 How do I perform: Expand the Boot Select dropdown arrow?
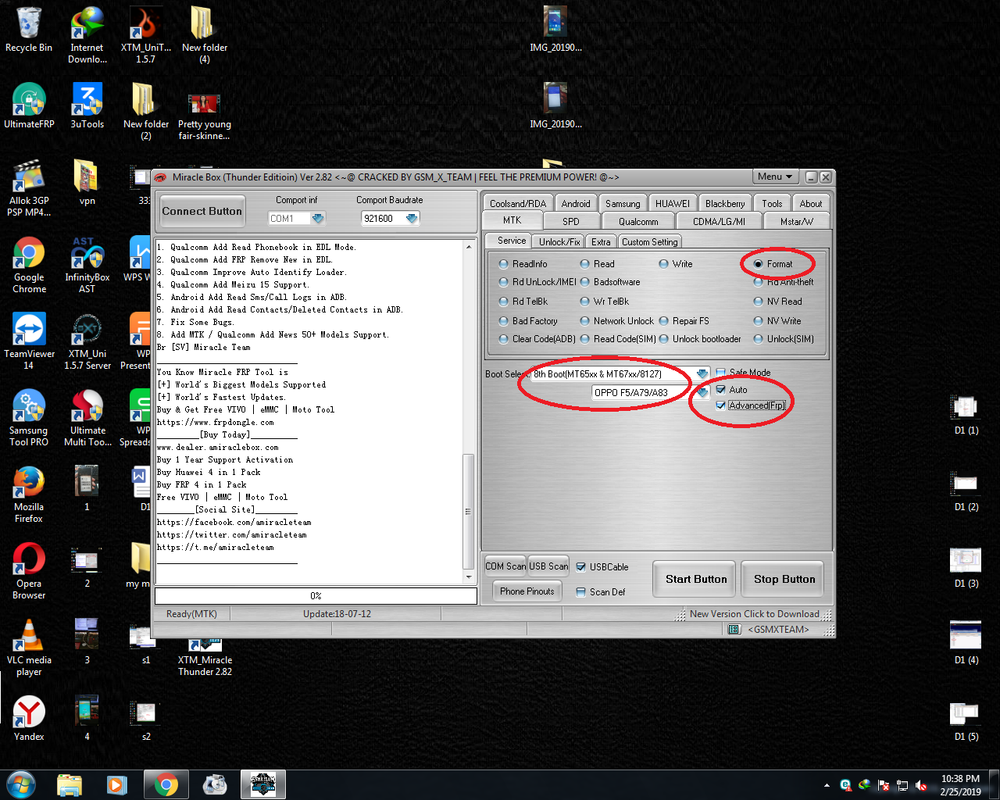702,374
